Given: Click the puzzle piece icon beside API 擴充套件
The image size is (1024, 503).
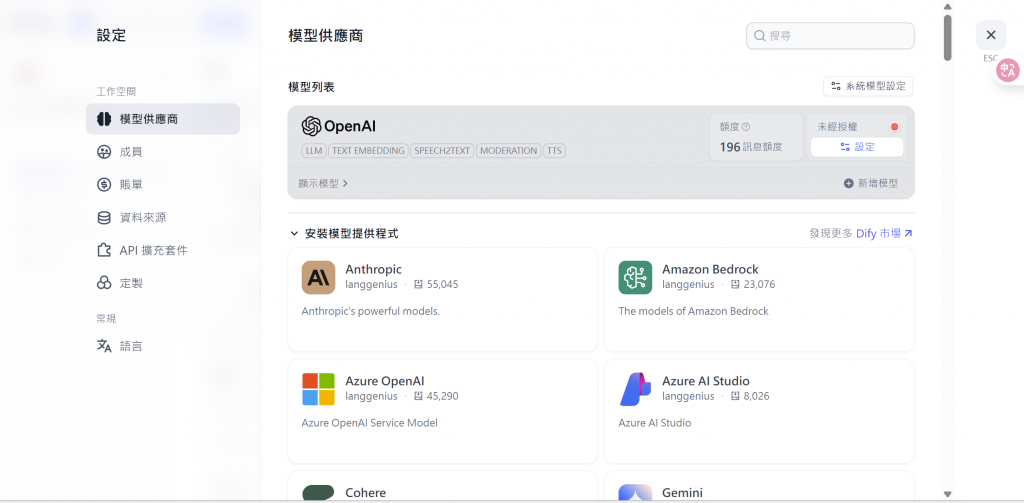Looking at the screenshot, I should 104,250.
